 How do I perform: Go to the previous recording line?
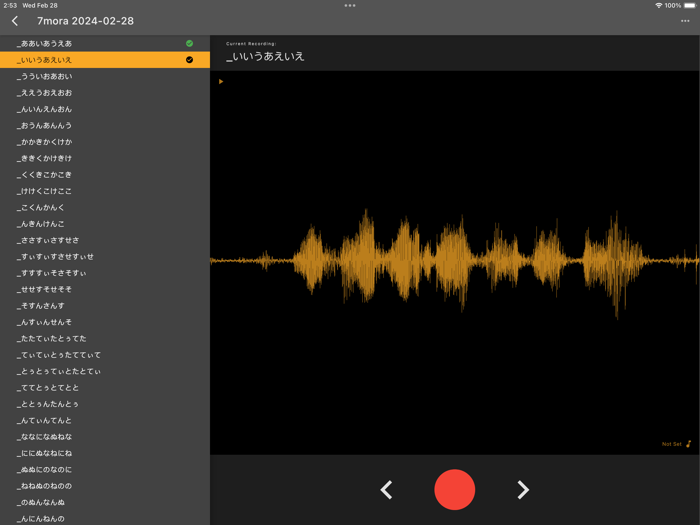[x=386, y=490]
